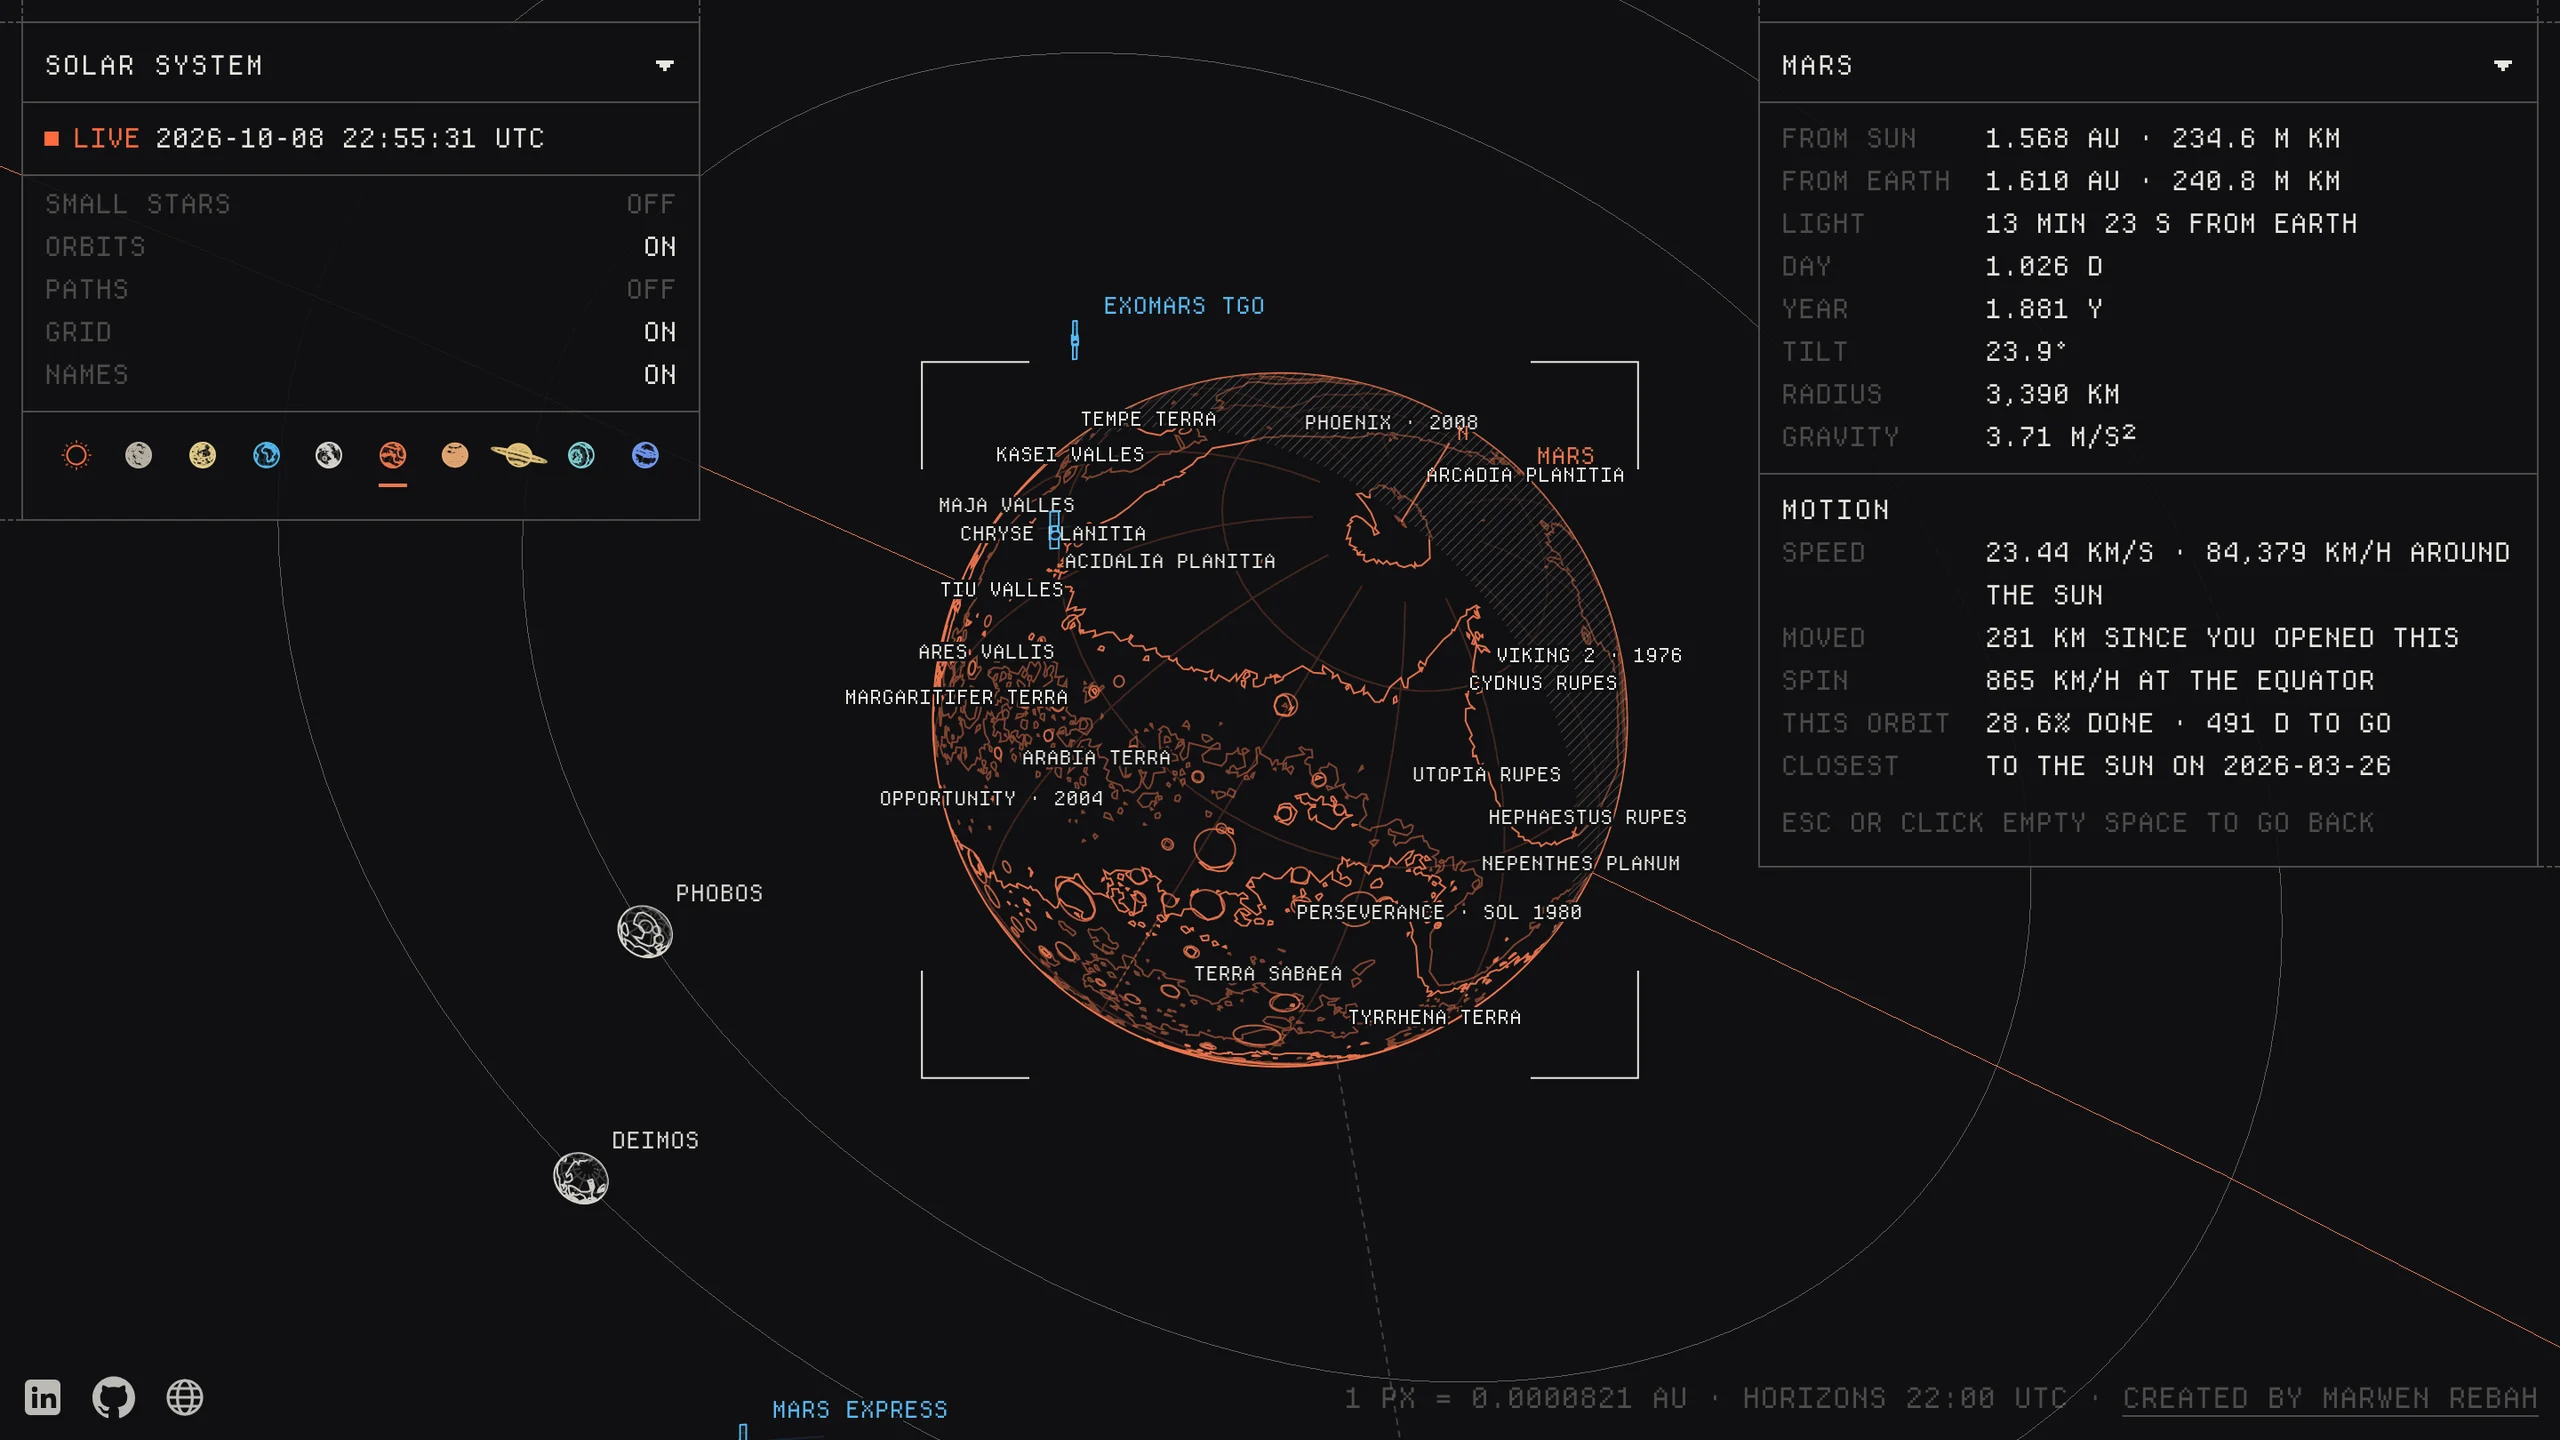This screenshot has width=2560, height=1440.
Task: Click the Maja Valles label
Action: pyautogui.click(x=1006, y=505)
